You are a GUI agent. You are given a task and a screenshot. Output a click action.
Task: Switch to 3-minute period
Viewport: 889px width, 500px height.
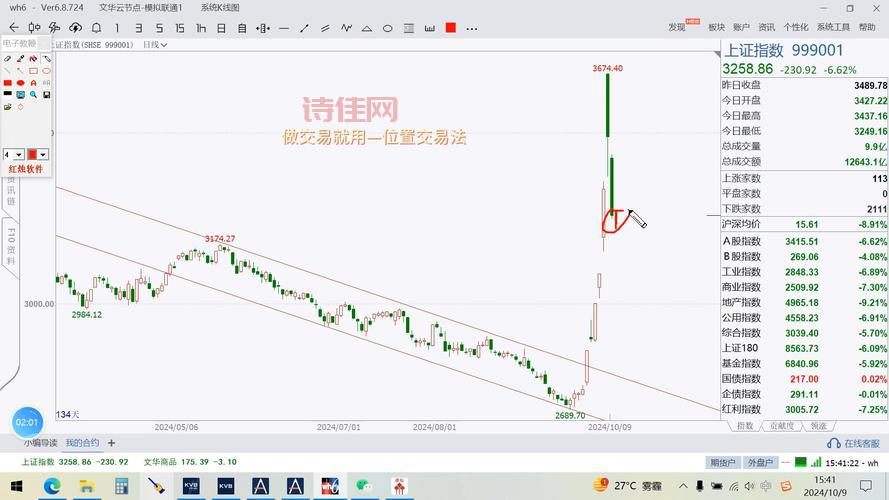tap(138, 28)
